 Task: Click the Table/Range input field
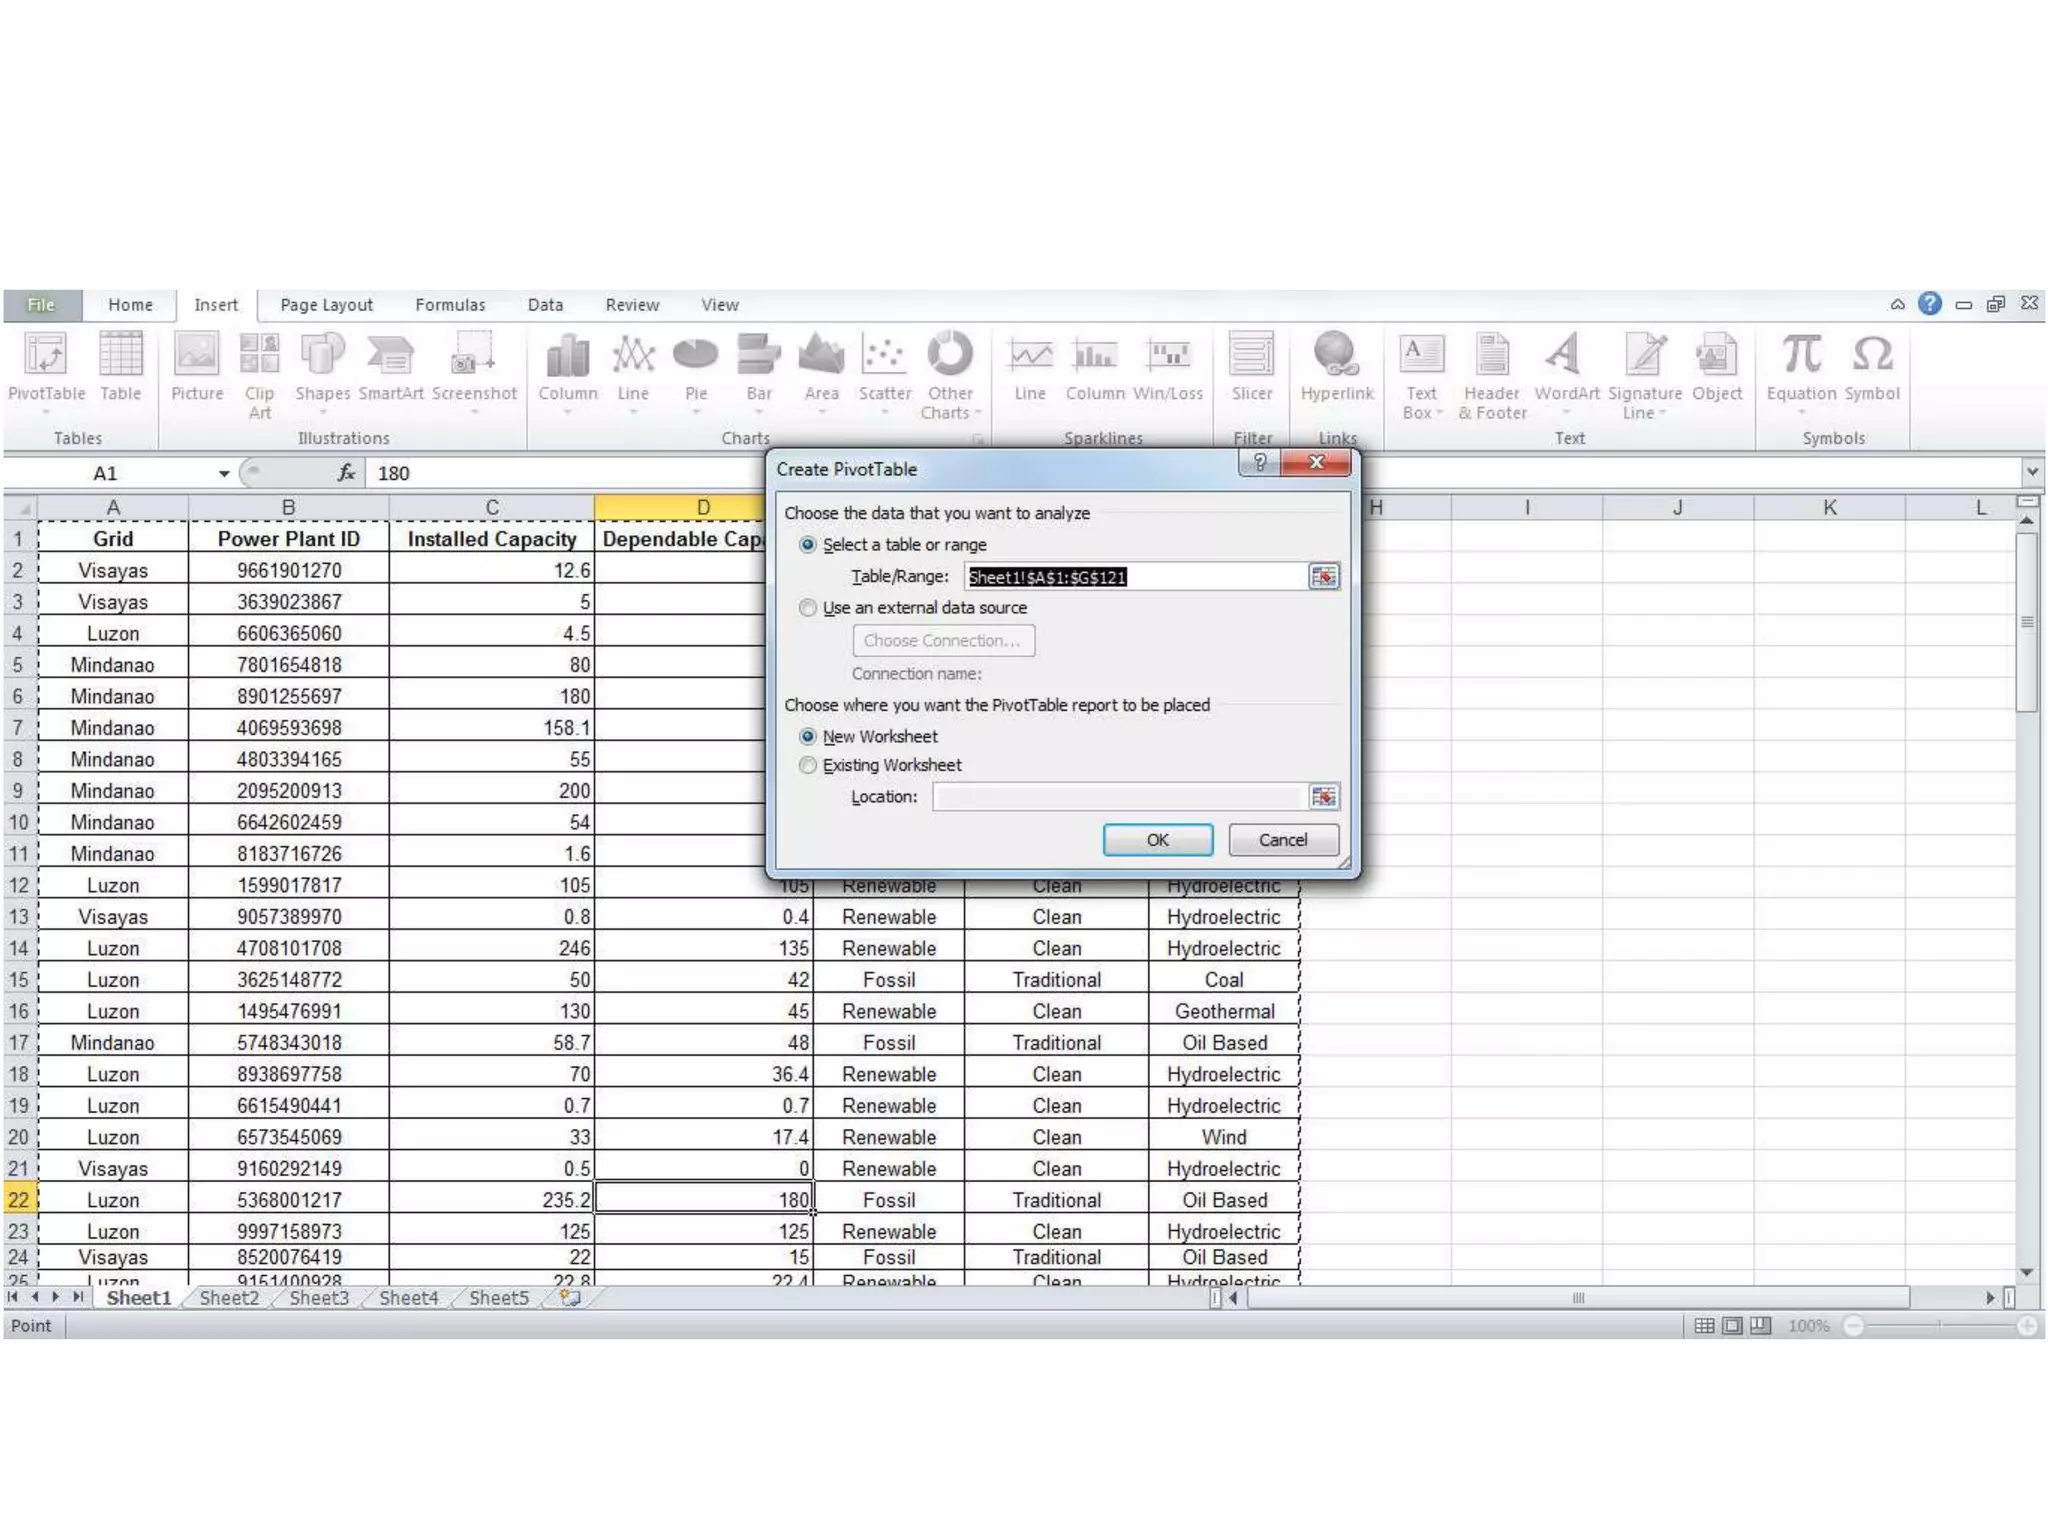click(1135, 577)
